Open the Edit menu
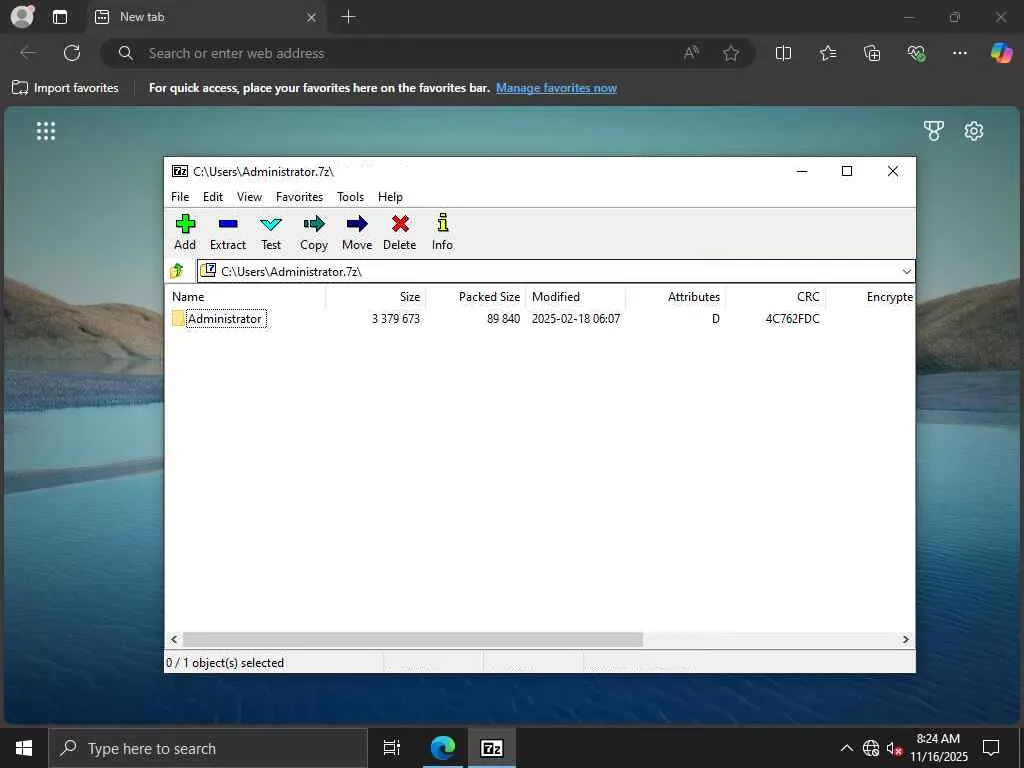The image size is (1024, 768). [x=213, y=197]
